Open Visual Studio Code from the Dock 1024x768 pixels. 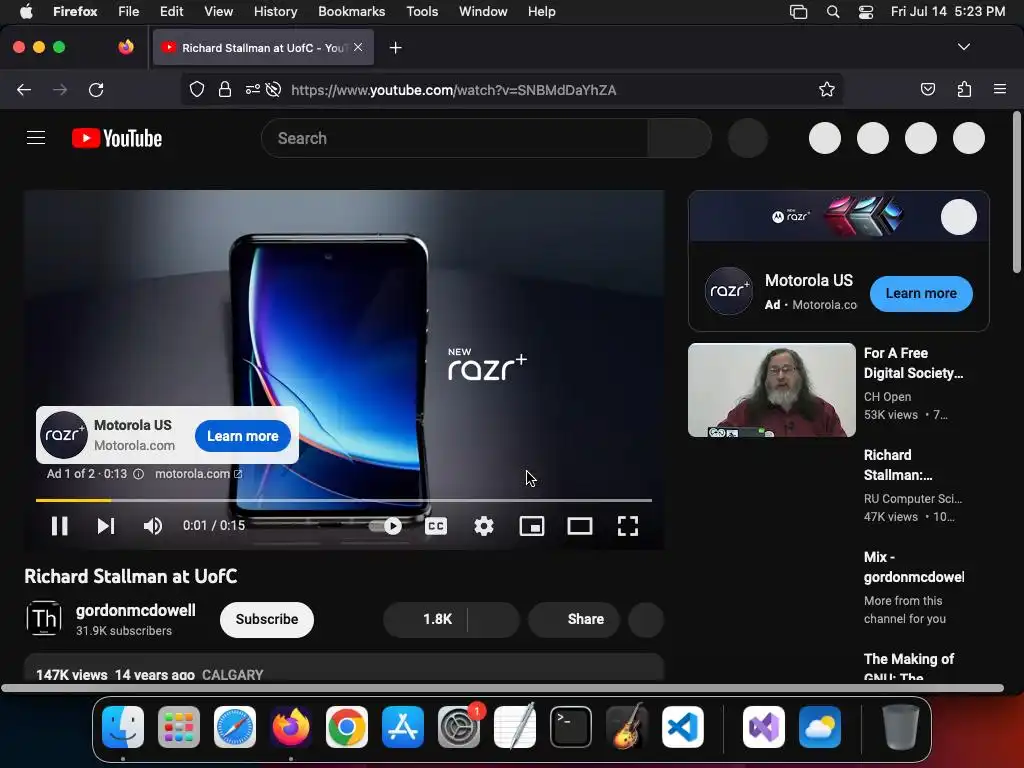[682, 727]
